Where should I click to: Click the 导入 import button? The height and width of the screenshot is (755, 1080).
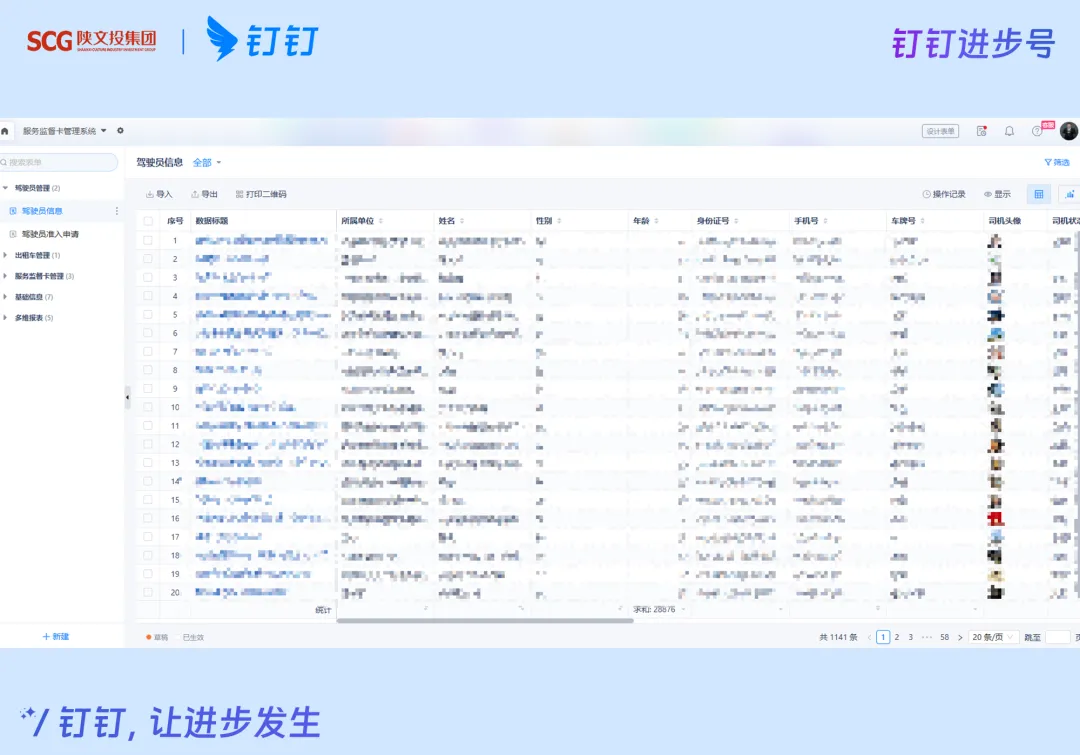(159, 194)
